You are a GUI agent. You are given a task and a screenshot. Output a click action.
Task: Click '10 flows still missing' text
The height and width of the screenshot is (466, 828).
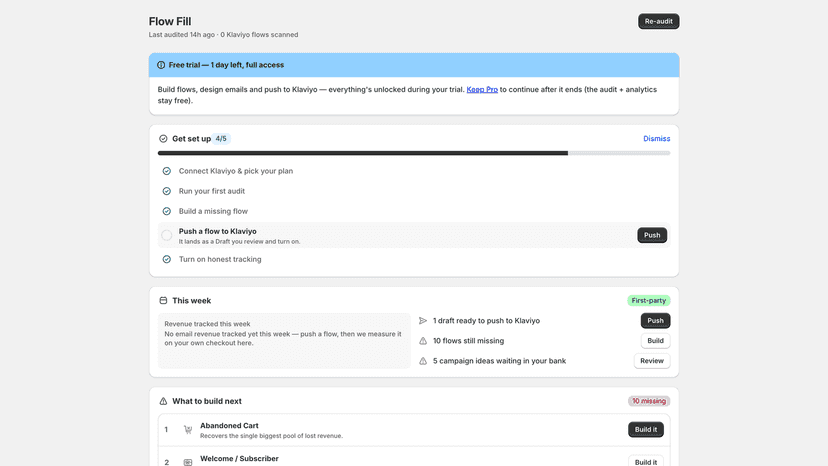(468, 341)
